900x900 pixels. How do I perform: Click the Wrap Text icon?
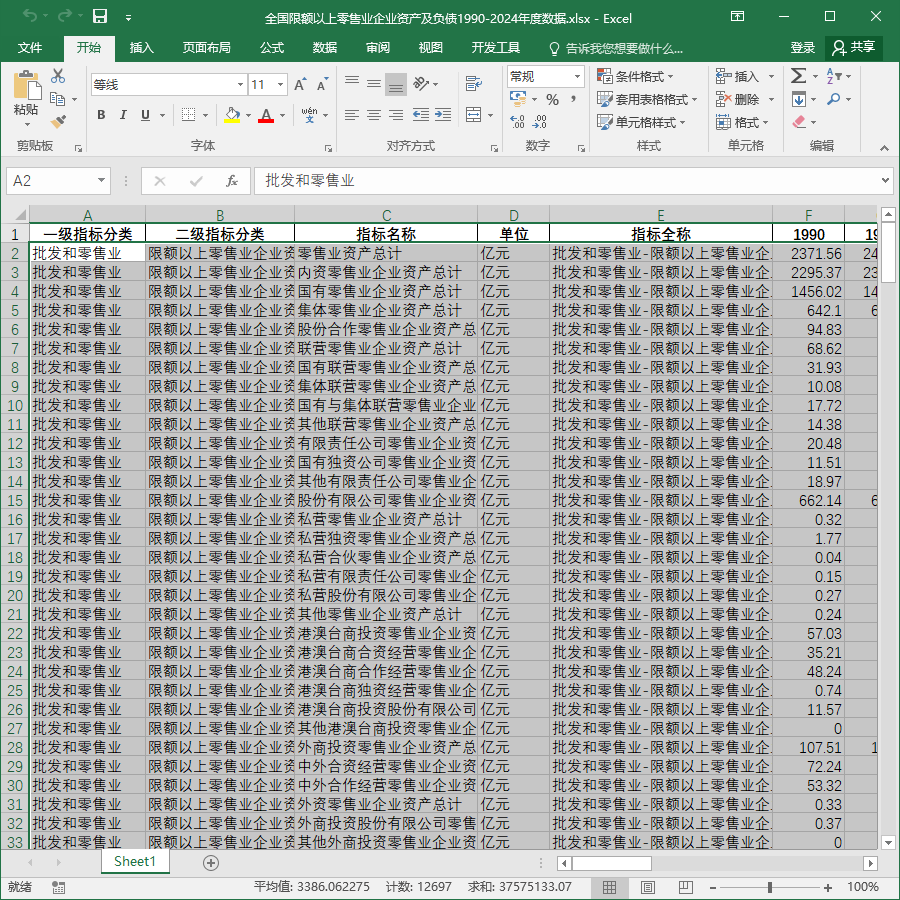tap(474, 84)
